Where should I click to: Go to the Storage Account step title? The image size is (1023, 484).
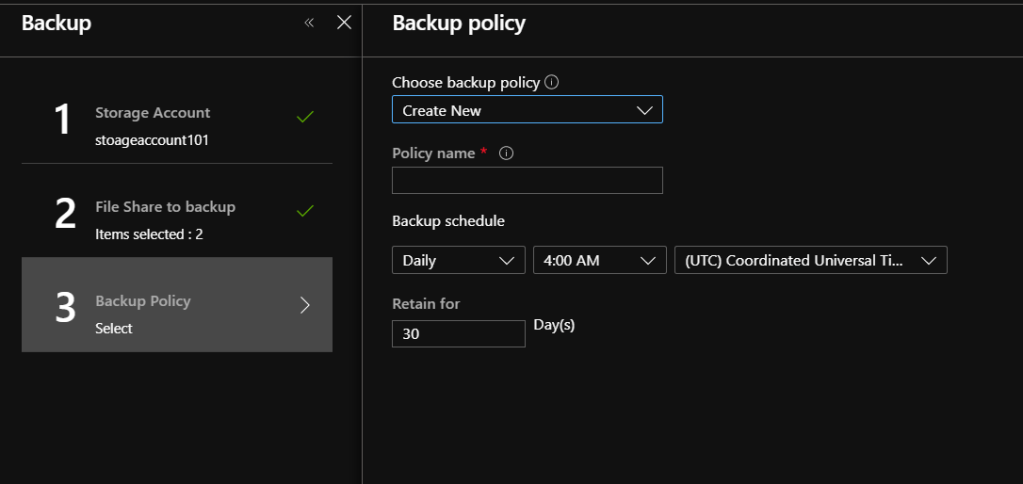[x=152, y=113]
